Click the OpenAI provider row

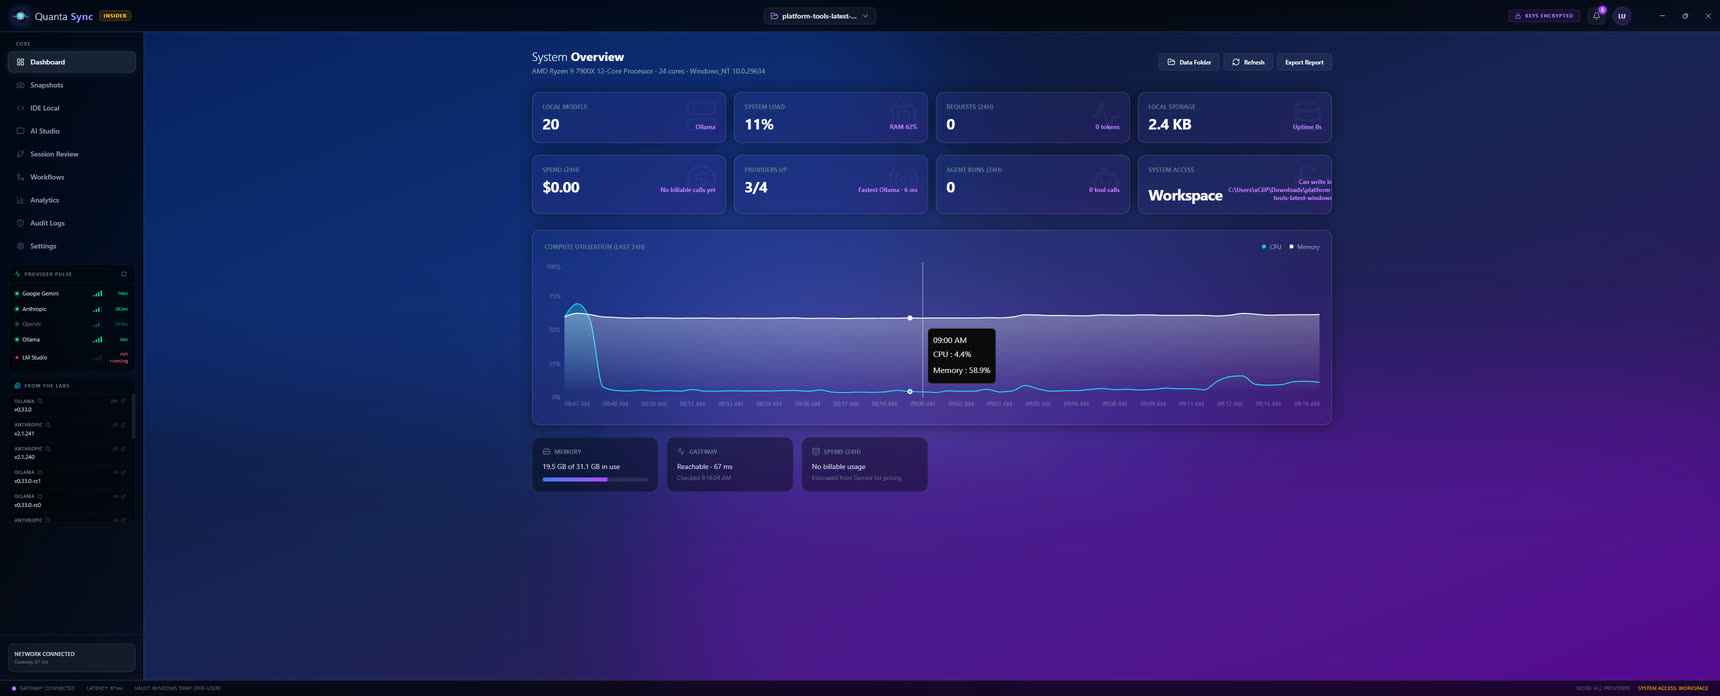(x=72, y=324)
